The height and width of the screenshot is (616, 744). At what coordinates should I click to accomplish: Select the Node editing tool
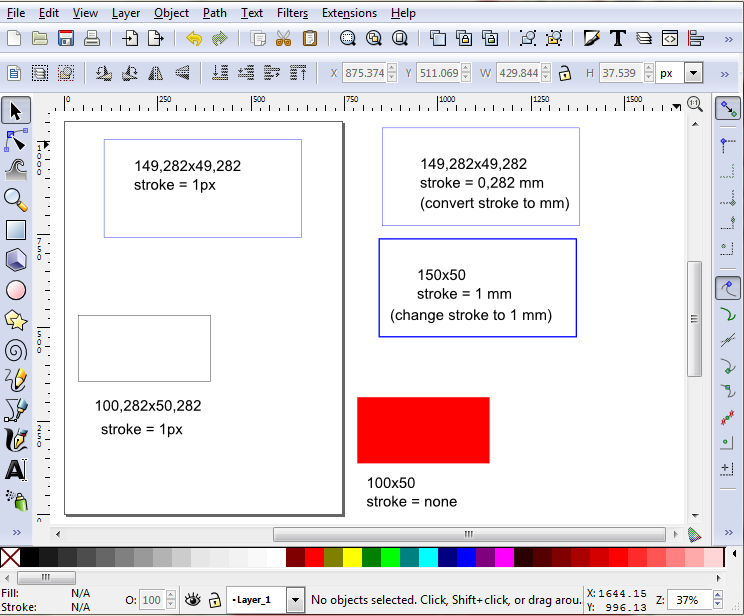click(x=16, y=140)
